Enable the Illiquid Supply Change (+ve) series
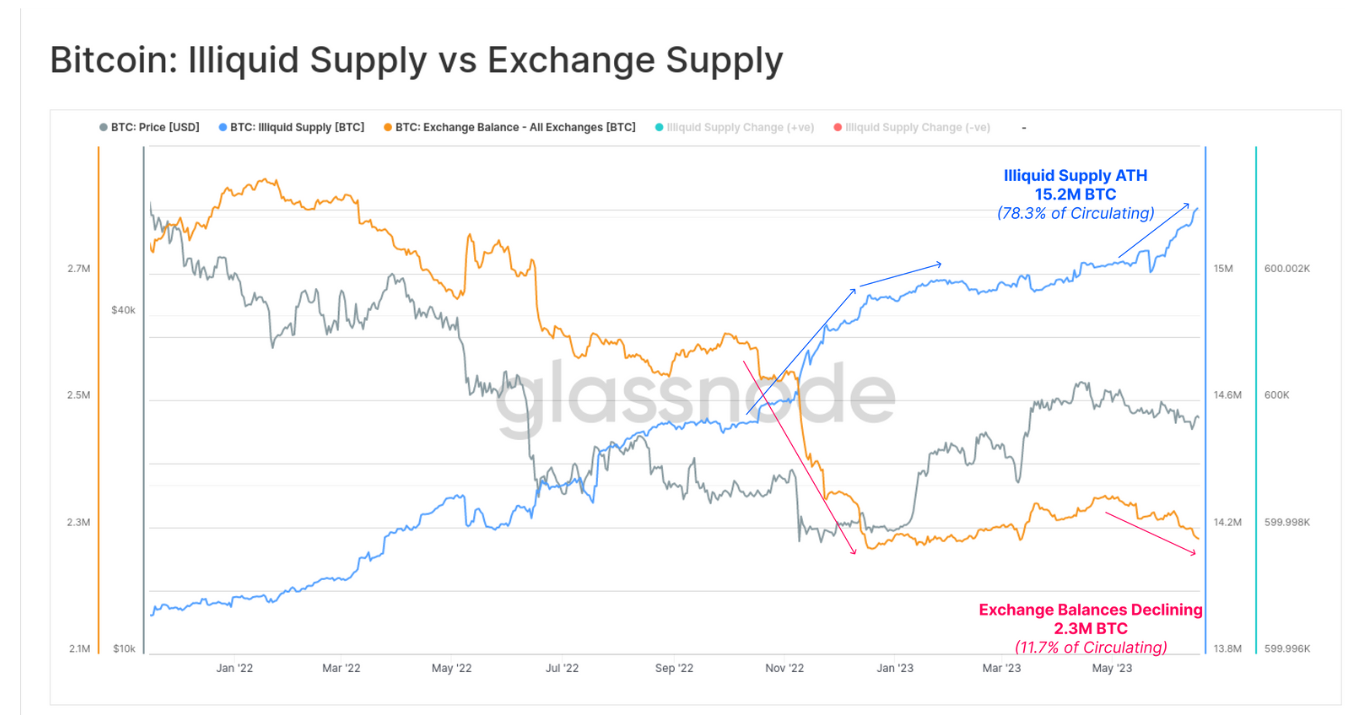Image resolution: width=1345 pixels, height=715 pixels. (x=740, y=128)
